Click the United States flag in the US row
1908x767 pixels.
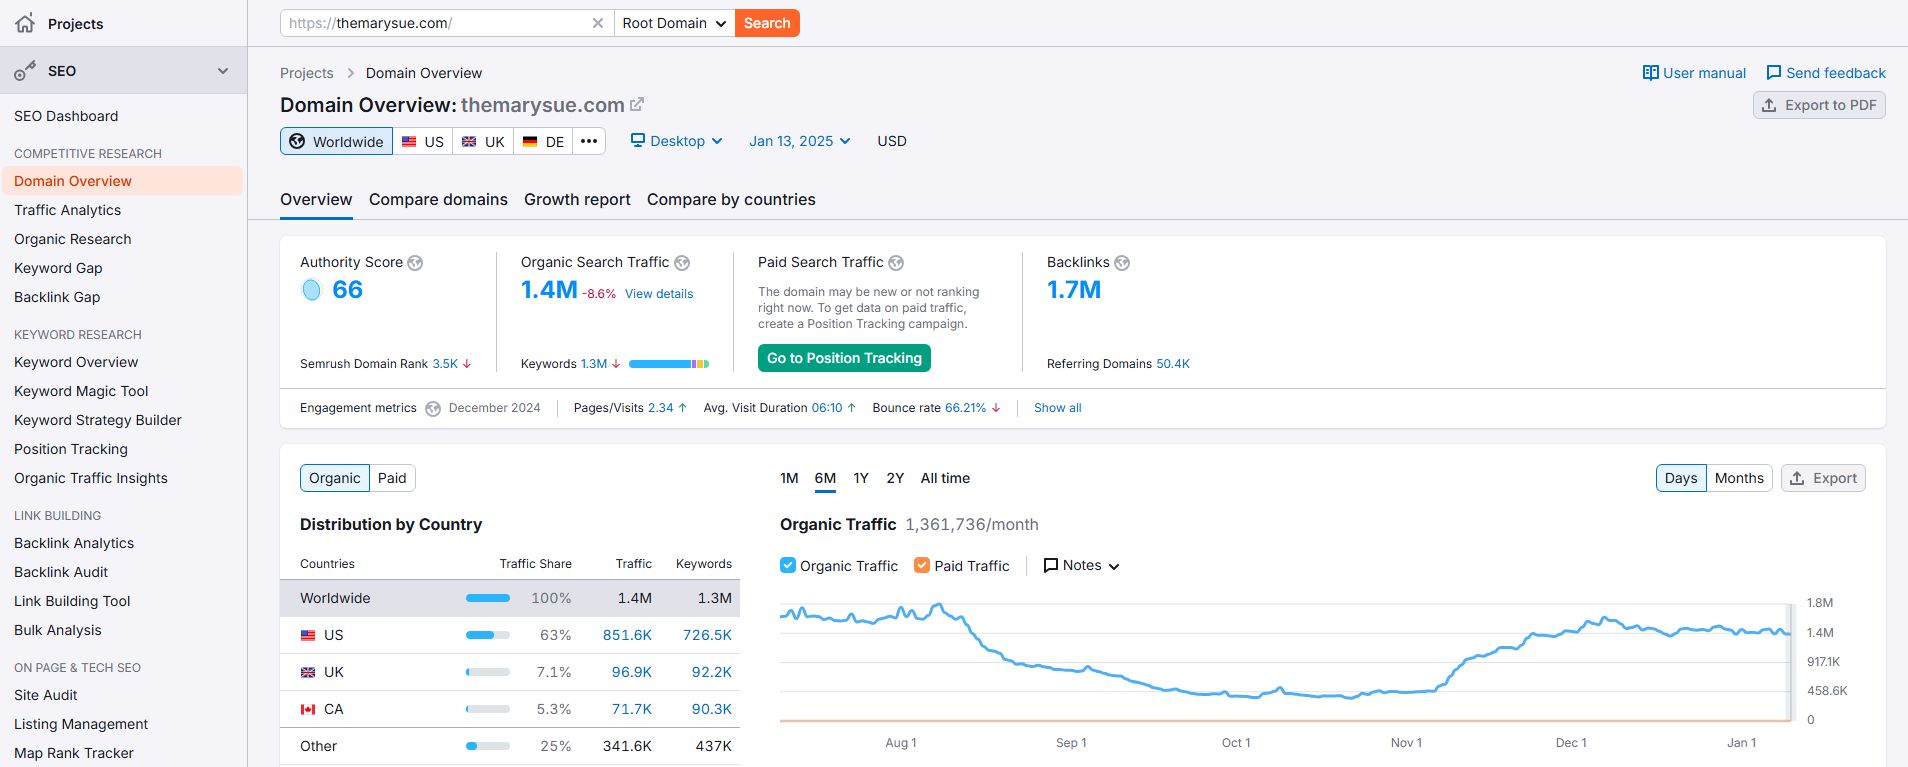pyautogui.click(x=308, y=635)
